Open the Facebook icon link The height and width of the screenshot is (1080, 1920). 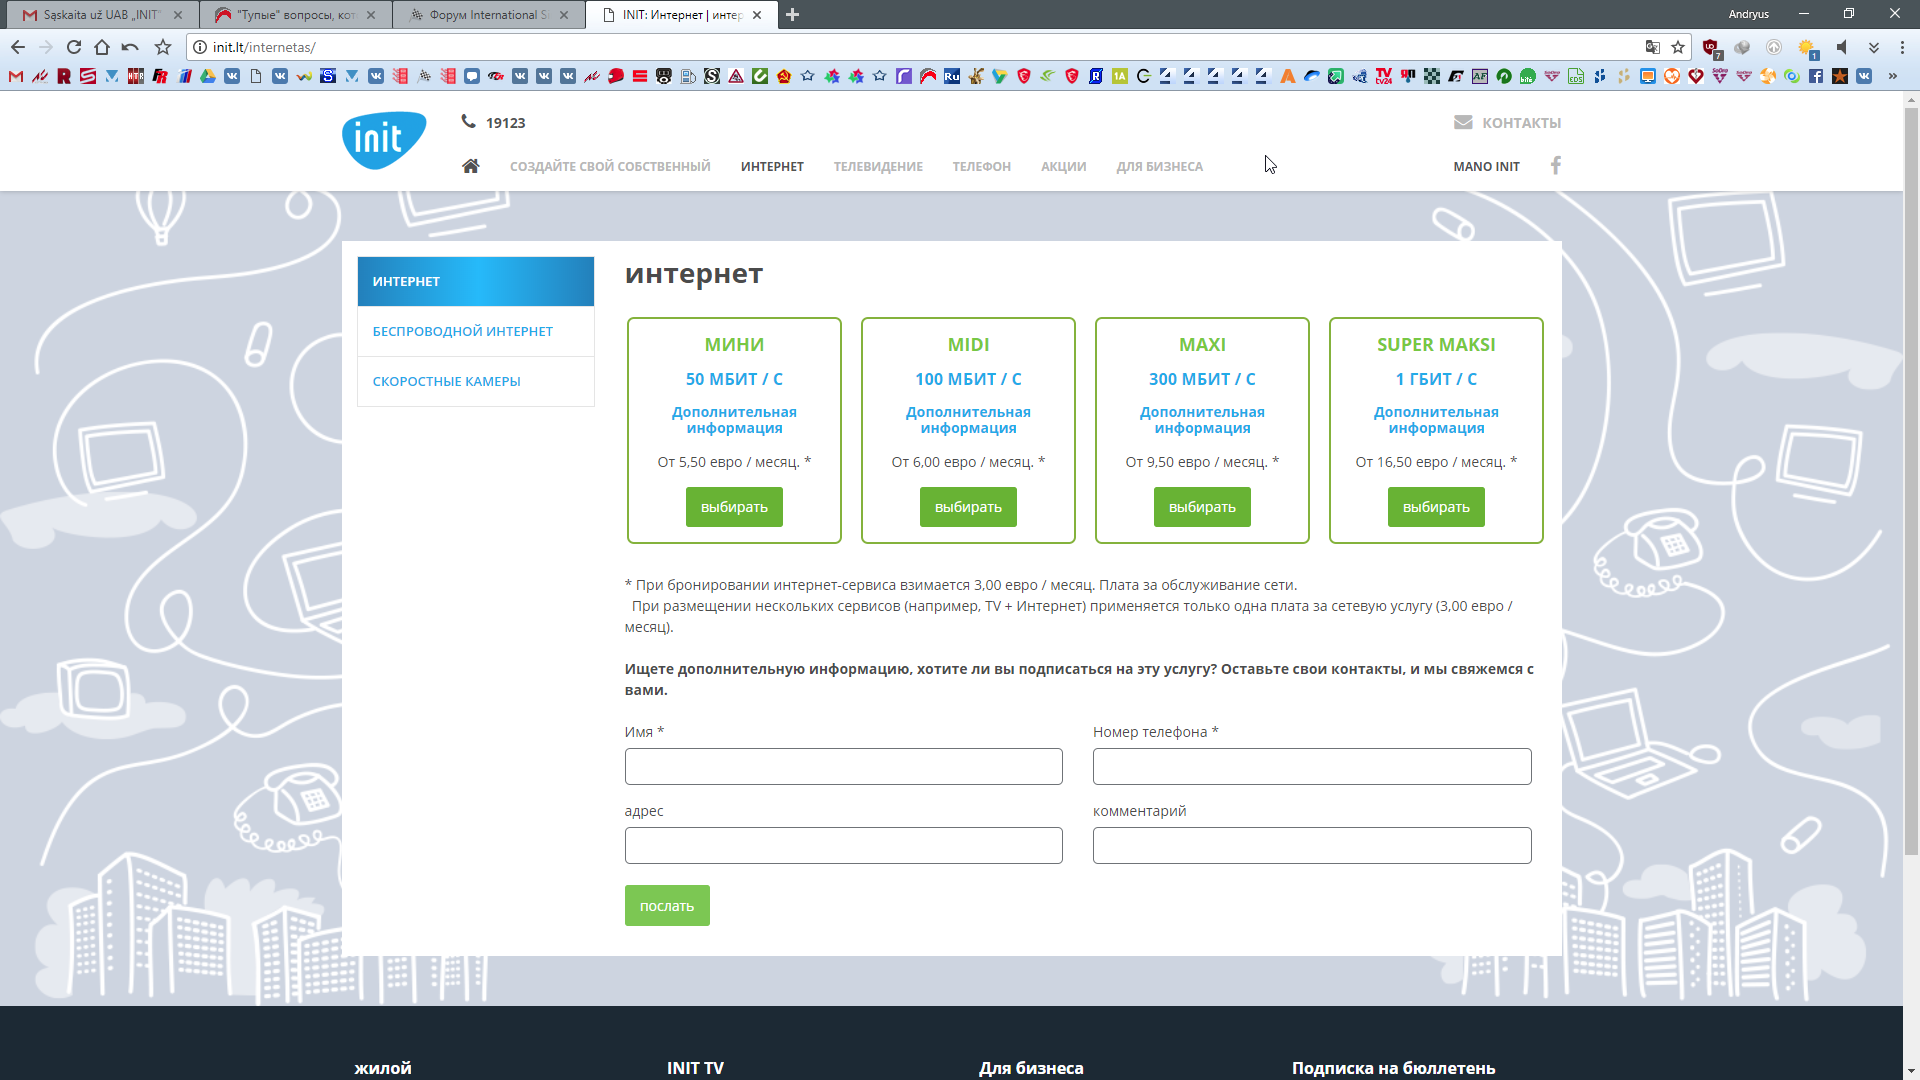1555,166
